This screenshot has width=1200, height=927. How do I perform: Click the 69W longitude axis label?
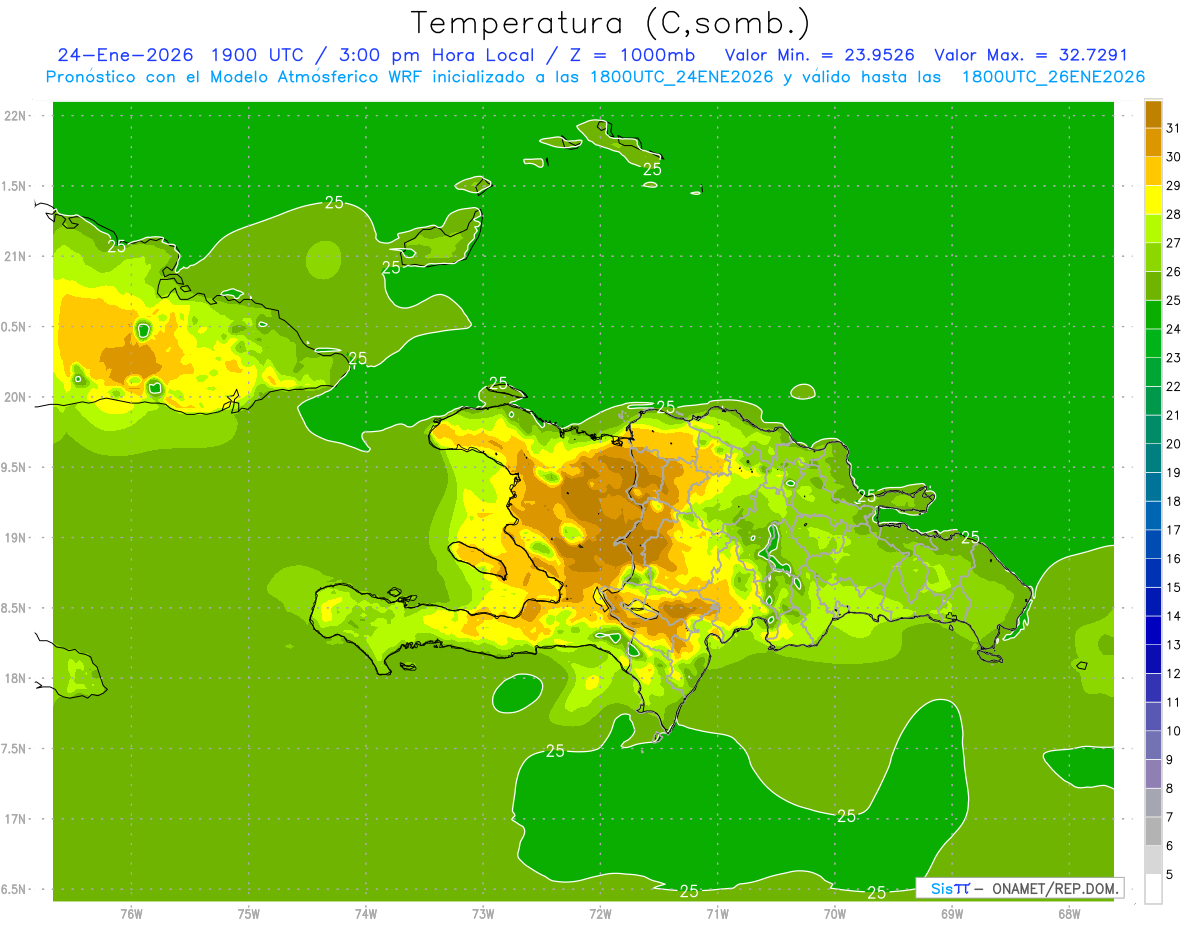[x=952, y=914]
